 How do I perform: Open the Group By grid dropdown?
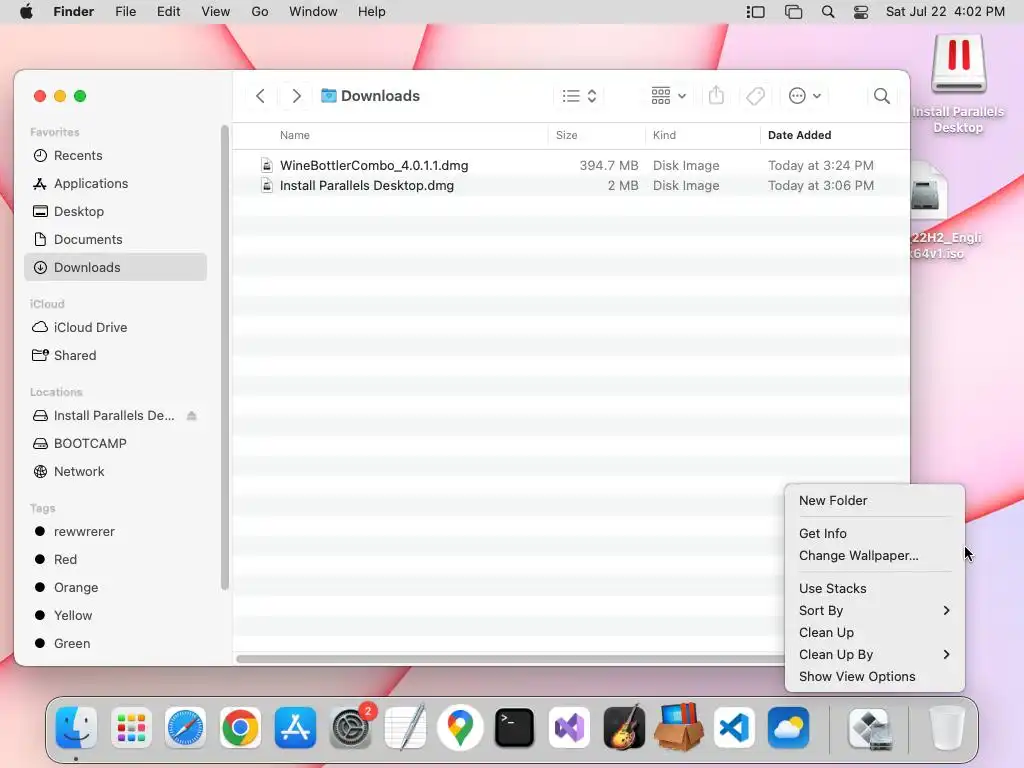click(x=668, y=96)
